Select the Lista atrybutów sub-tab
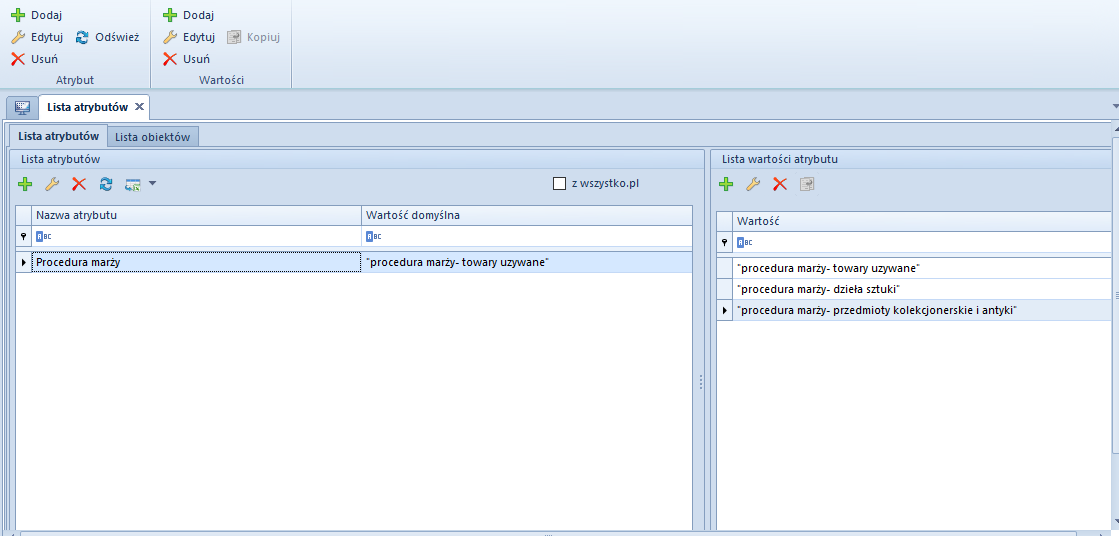 pyautogui.click(x=59, y=136)
